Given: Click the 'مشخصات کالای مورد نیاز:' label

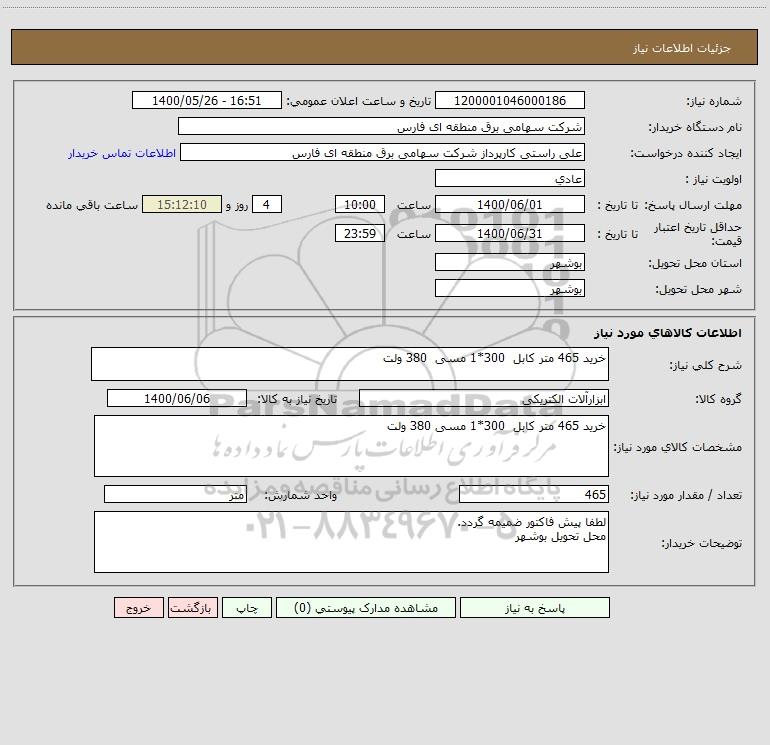Looking at the screenshot, I should coord(678,447).
